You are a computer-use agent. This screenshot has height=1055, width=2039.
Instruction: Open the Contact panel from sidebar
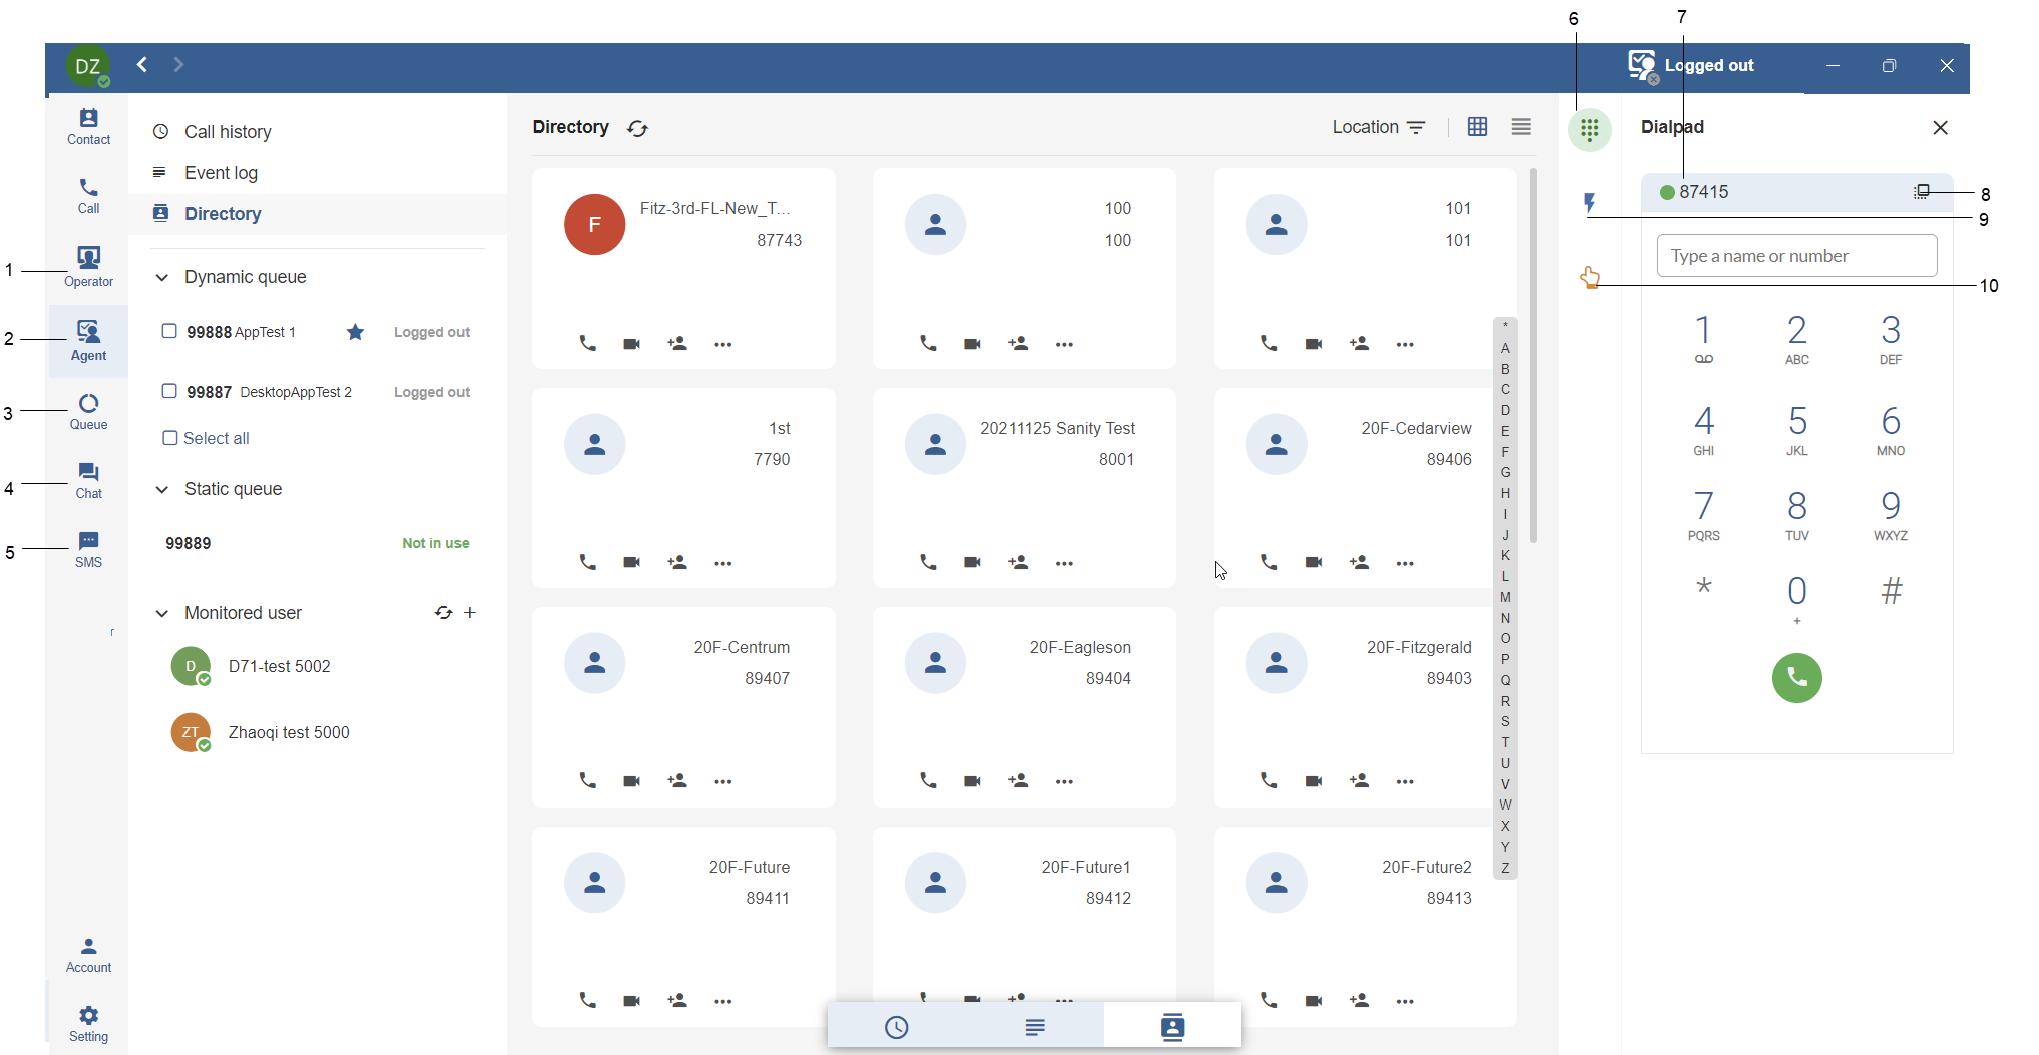click(x=88, y=125)
